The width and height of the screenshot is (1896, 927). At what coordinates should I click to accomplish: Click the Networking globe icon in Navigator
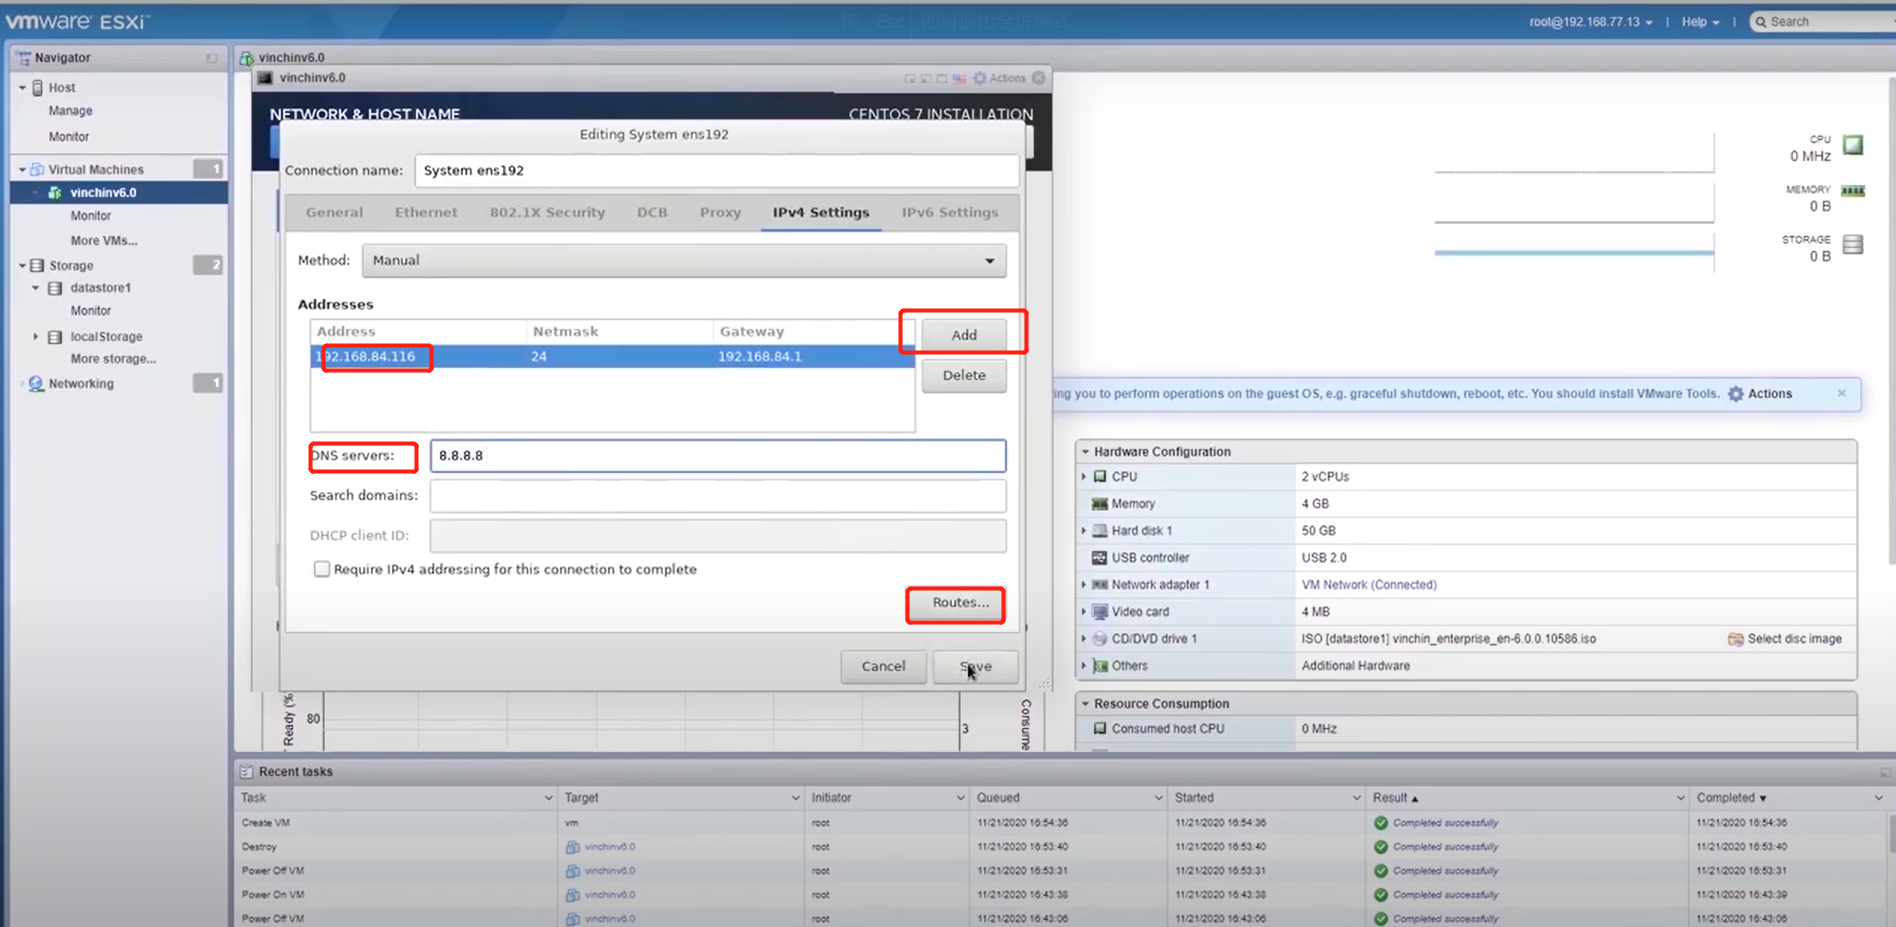(x=37, y=384)
